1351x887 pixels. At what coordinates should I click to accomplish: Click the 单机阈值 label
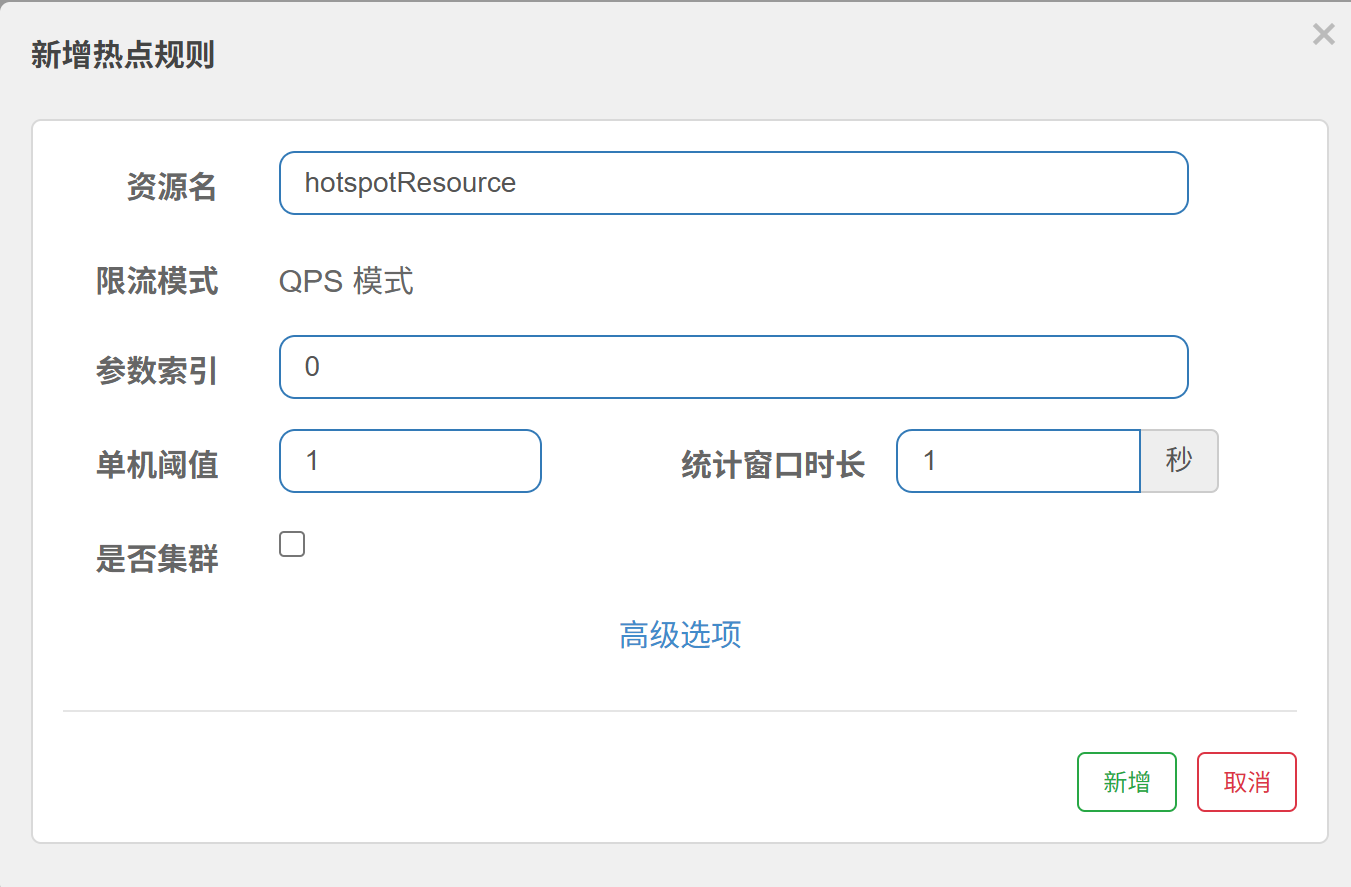click(157, 465)
